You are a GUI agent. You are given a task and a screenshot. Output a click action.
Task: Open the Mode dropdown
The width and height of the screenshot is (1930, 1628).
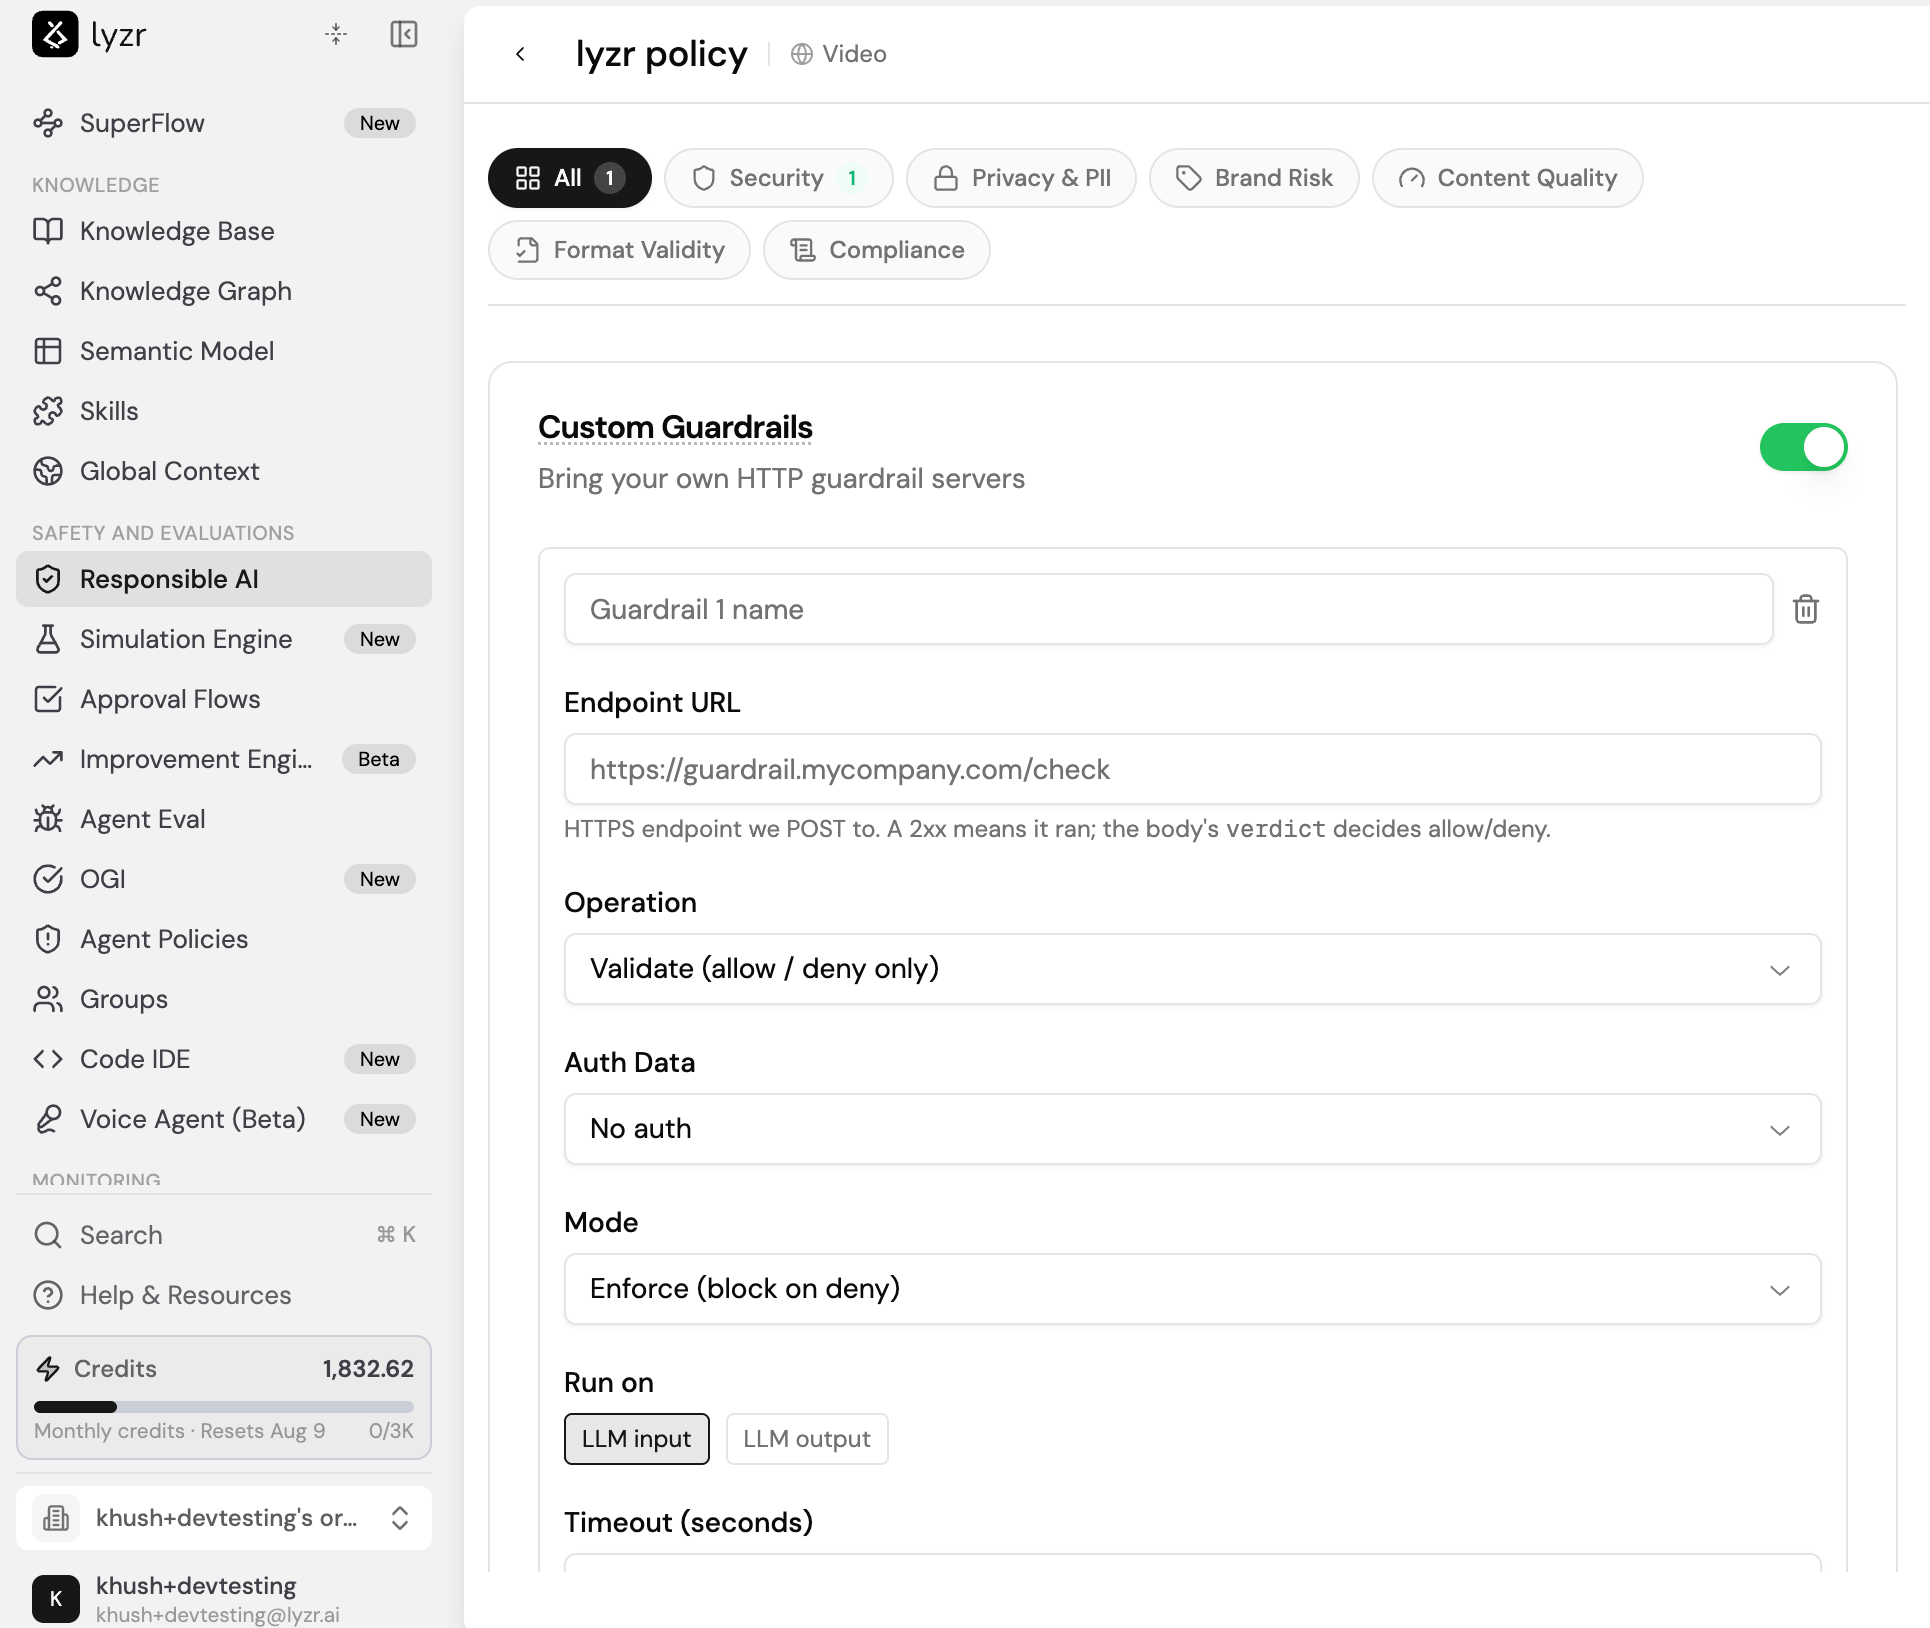point(1192,1289)
